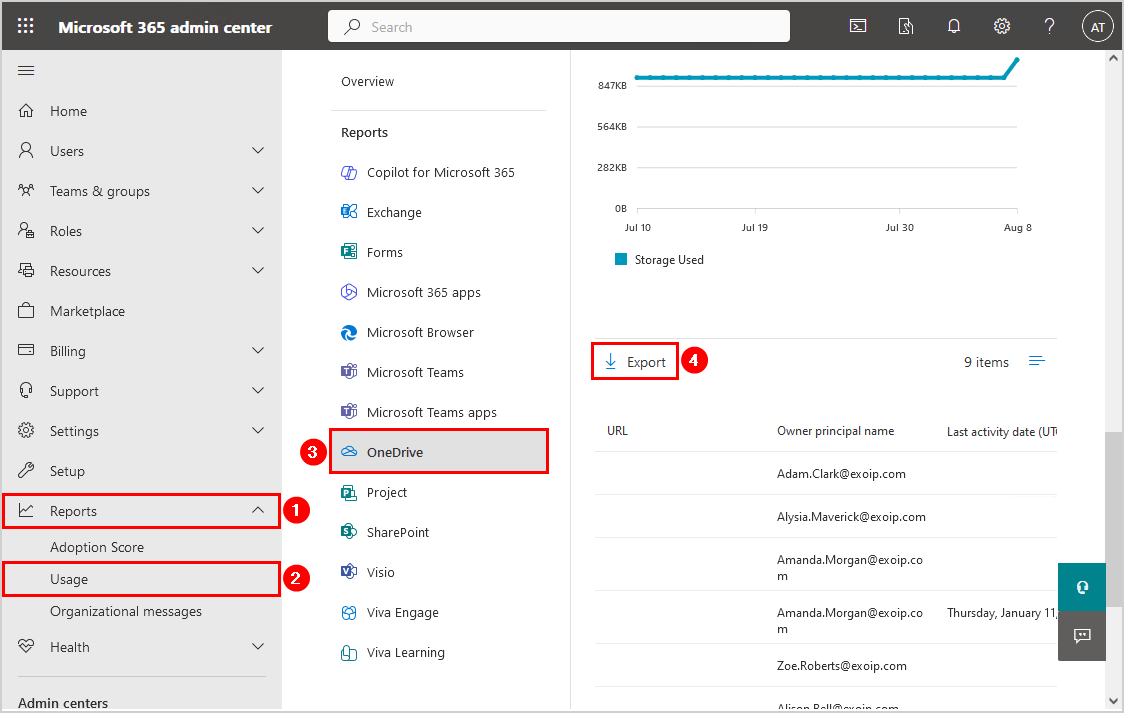1124x713 pixels.
Task: Open the AT account avatar
Action: click(x=1097, y=27)
